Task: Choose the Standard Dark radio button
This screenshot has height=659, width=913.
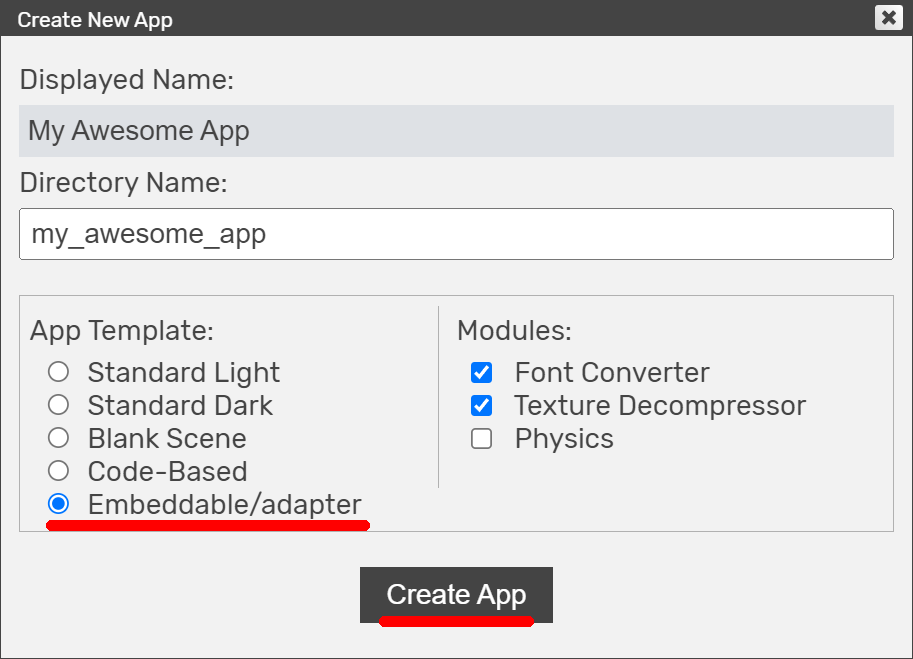Action: pos(58,405)
